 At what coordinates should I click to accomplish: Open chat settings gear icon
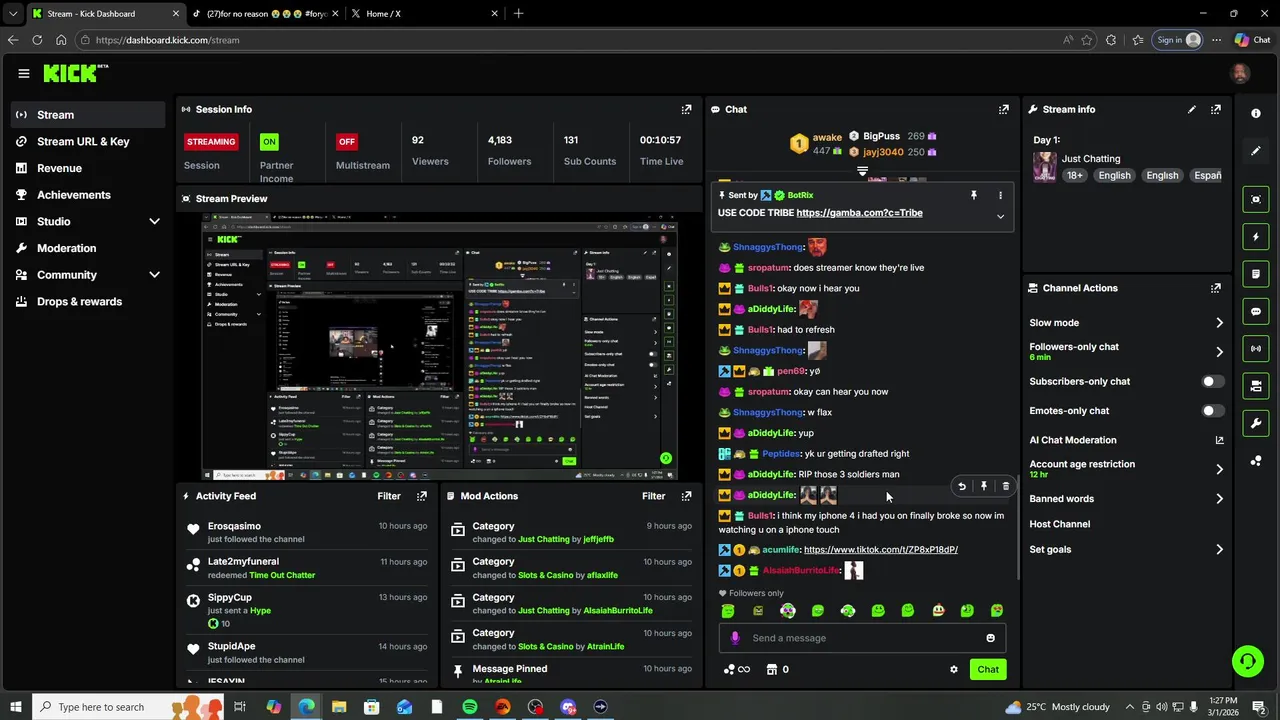[x=954, y=669]
